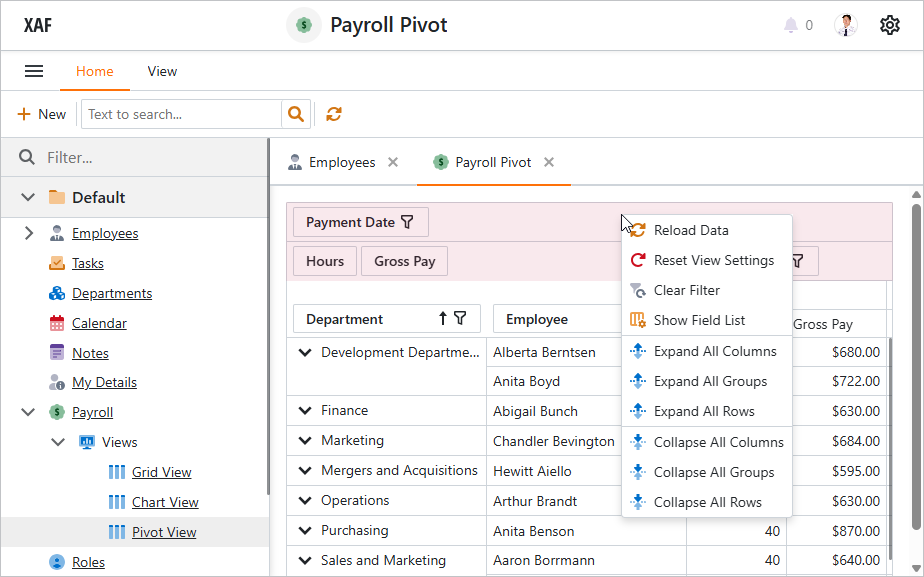
Task: Collapse the Operations row group
Action: [305, 500]
